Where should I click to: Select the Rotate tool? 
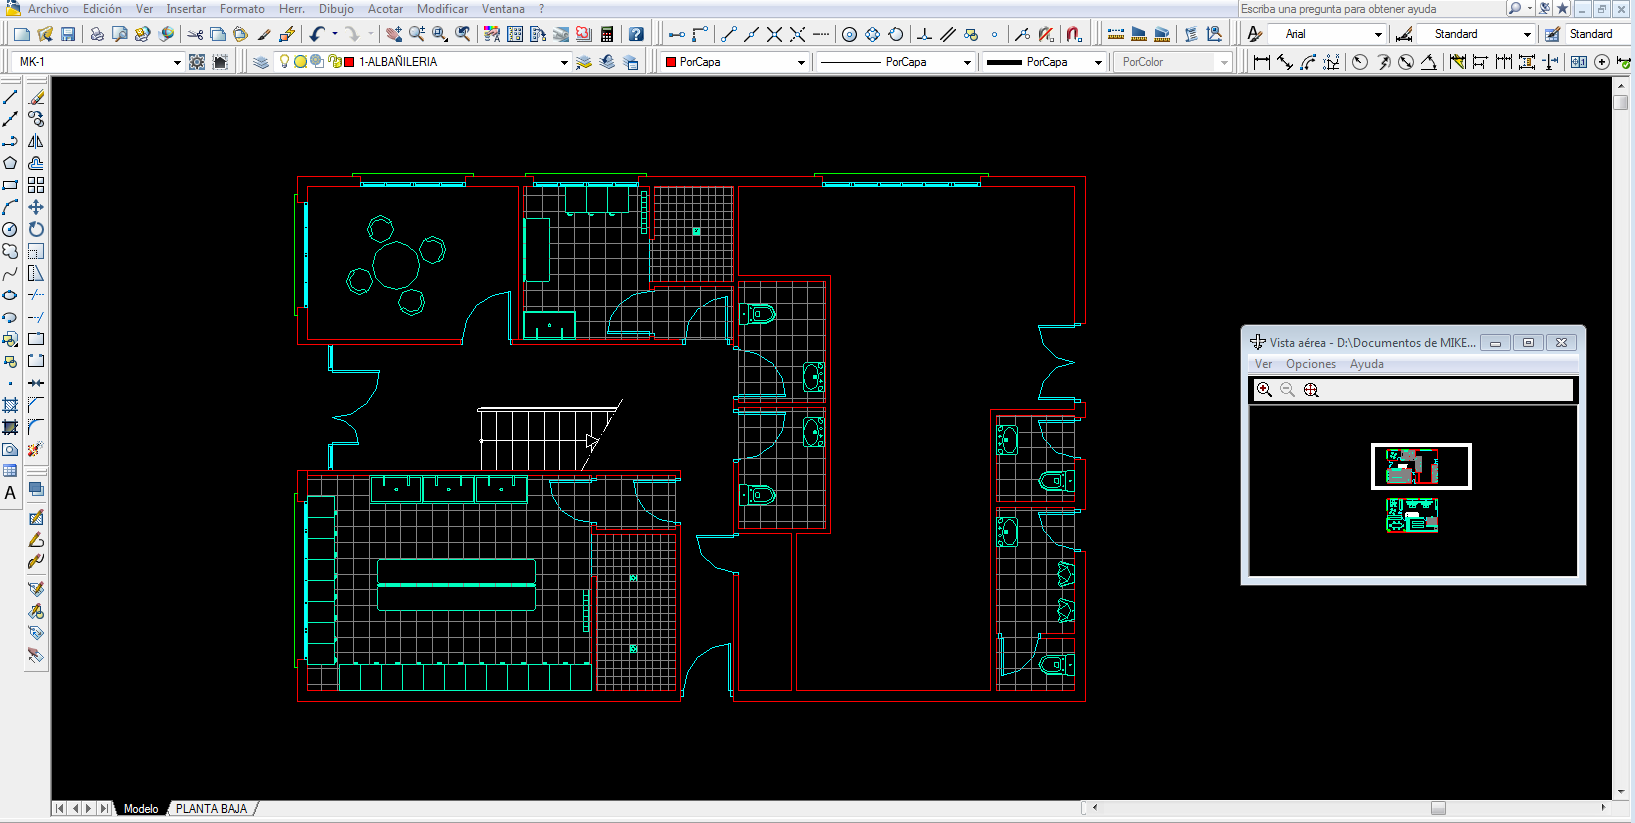coord(36,229)
